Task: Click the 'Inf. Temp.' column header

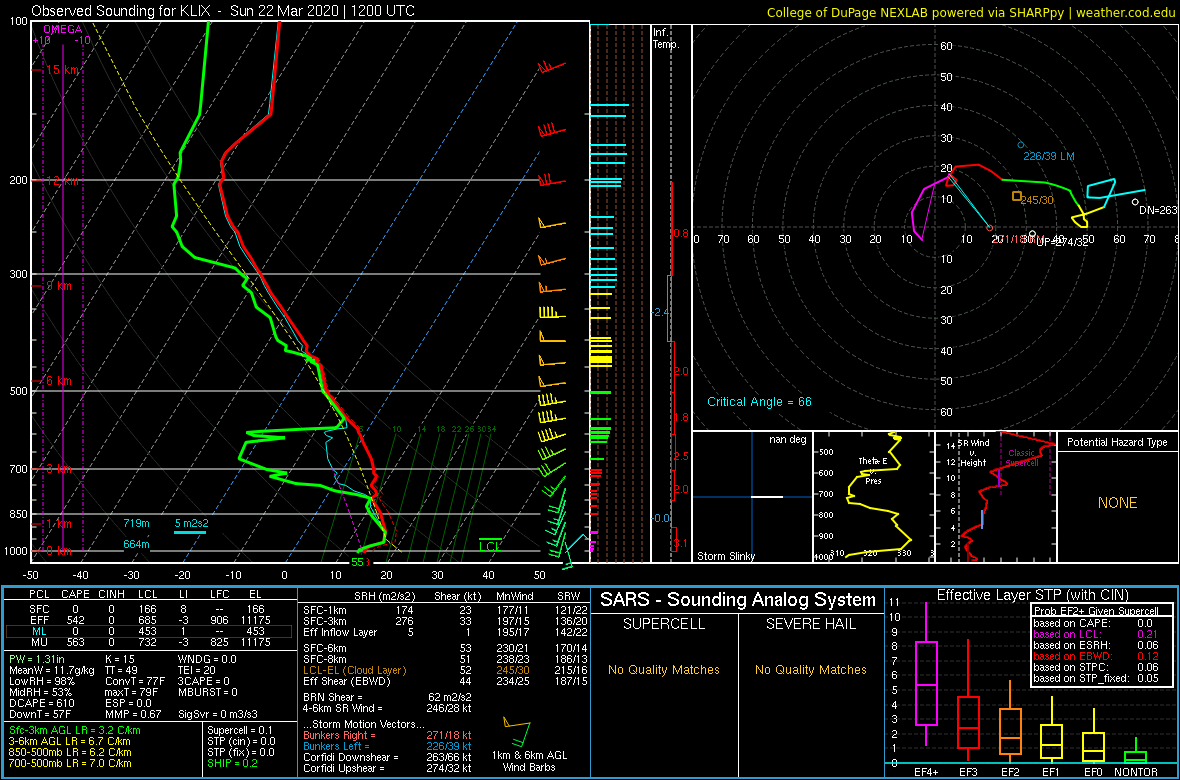Action: point(666,38)
